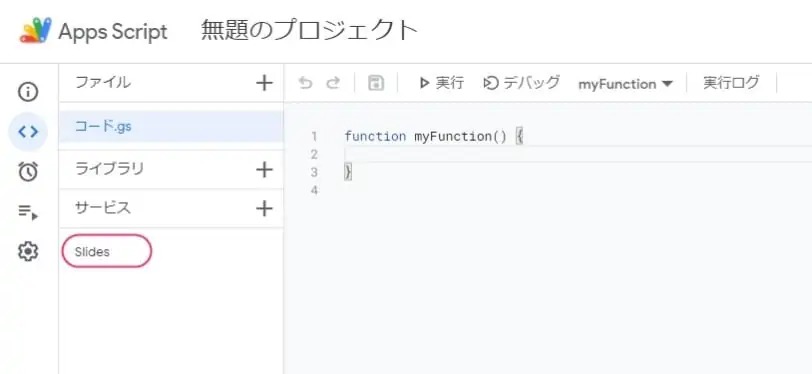812x374 pixels.
Task: Save the project with the floppy icon
Action: click(376, 83)
